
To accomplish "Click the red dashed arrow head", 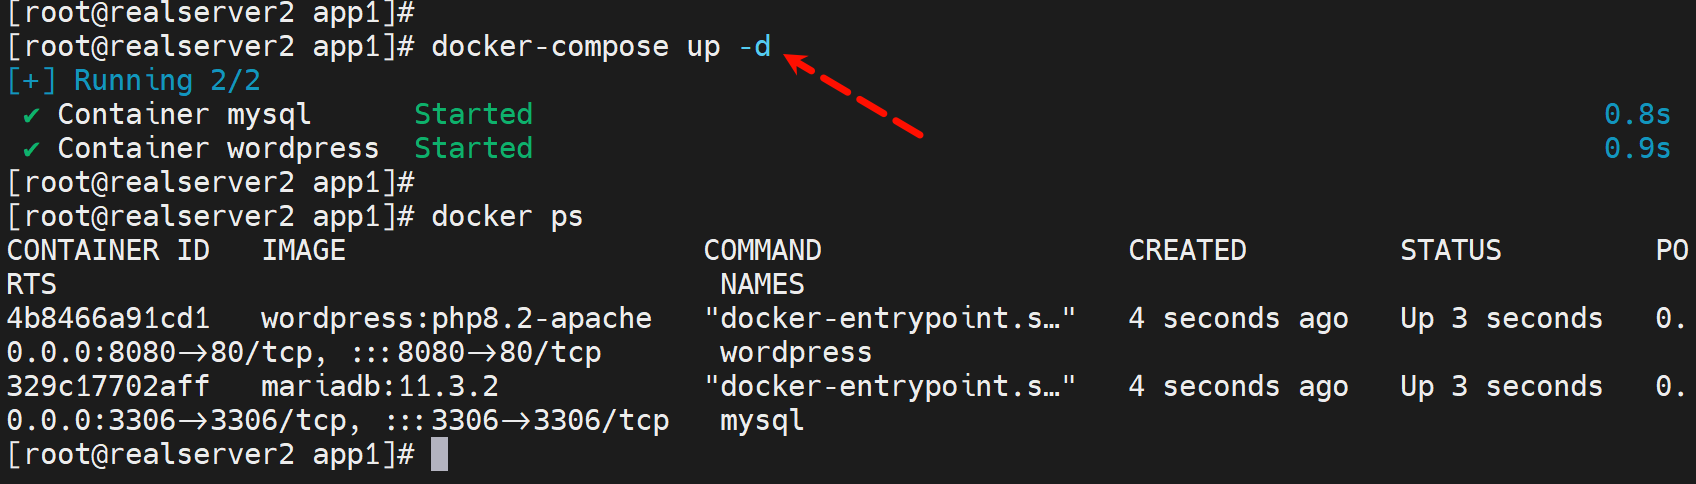I will (796, 63).
